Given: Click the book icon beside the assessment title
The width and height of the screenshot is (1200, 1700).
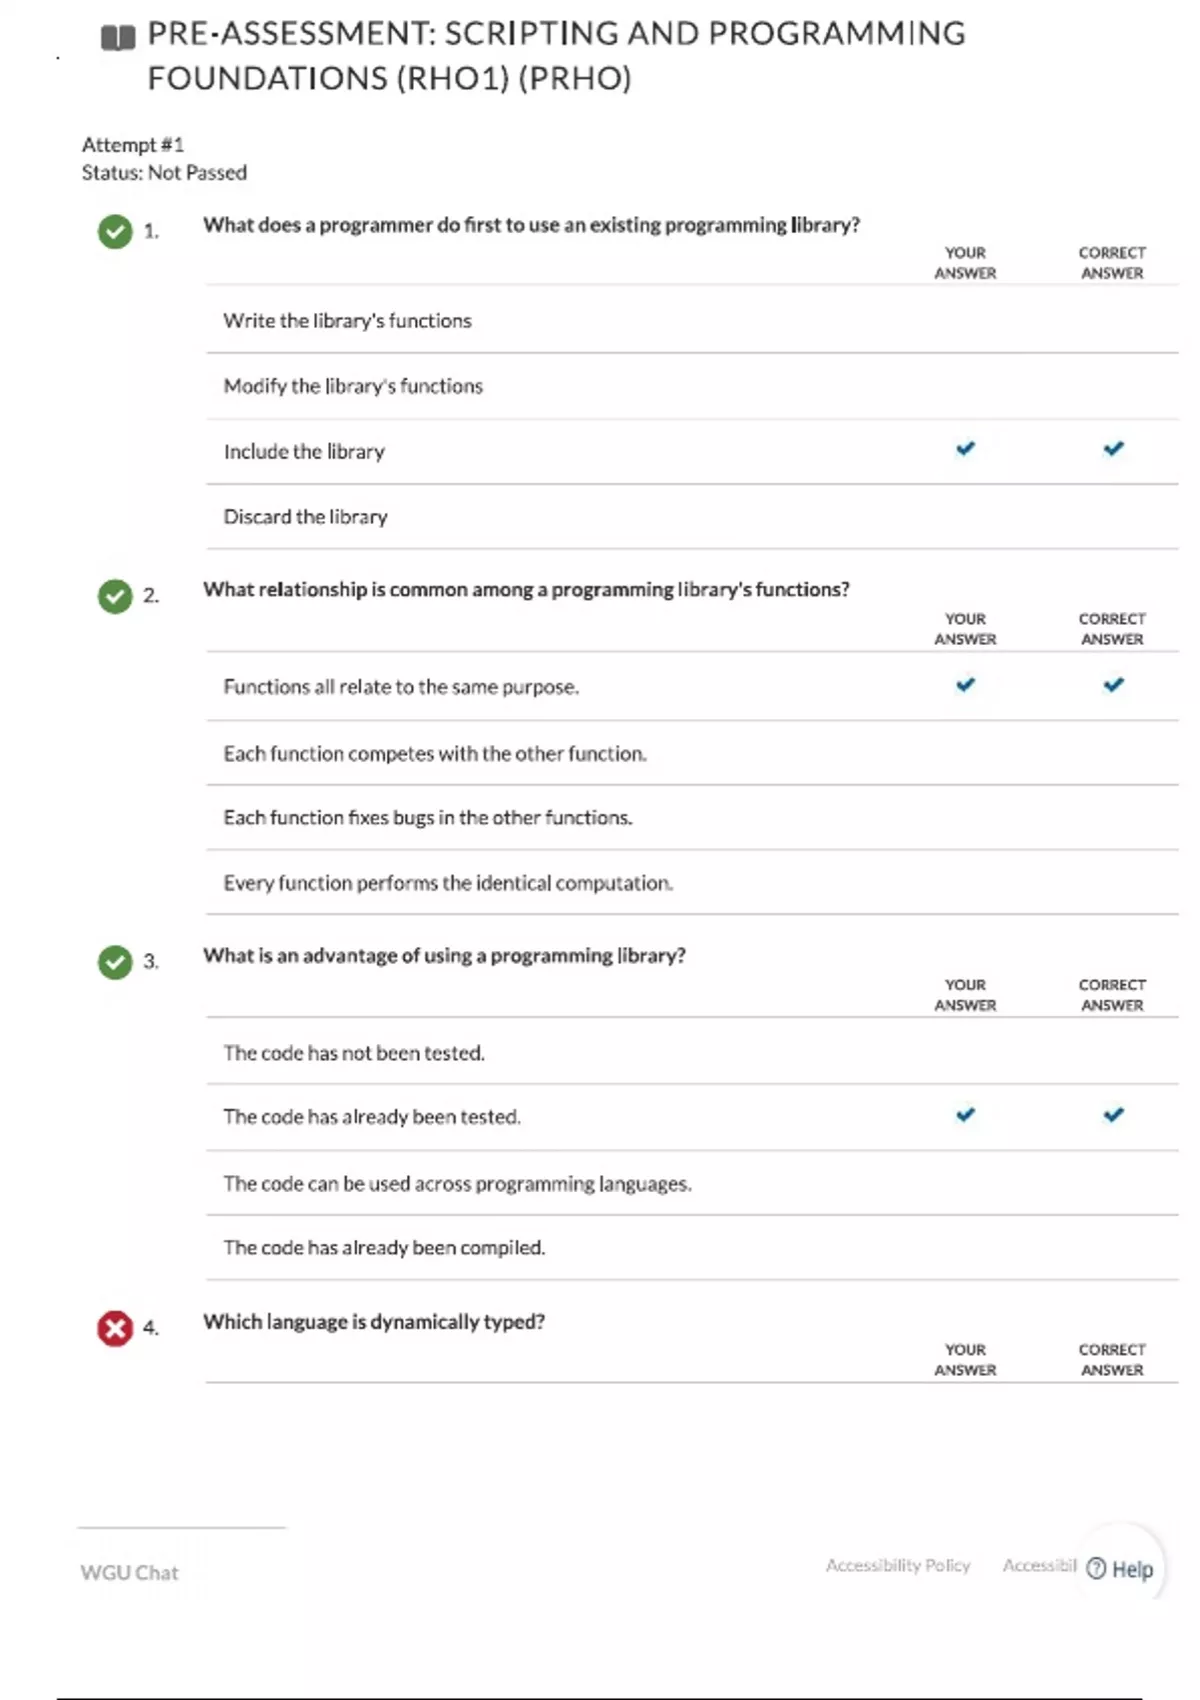Looking at the screenshot, I should point(118,38).
